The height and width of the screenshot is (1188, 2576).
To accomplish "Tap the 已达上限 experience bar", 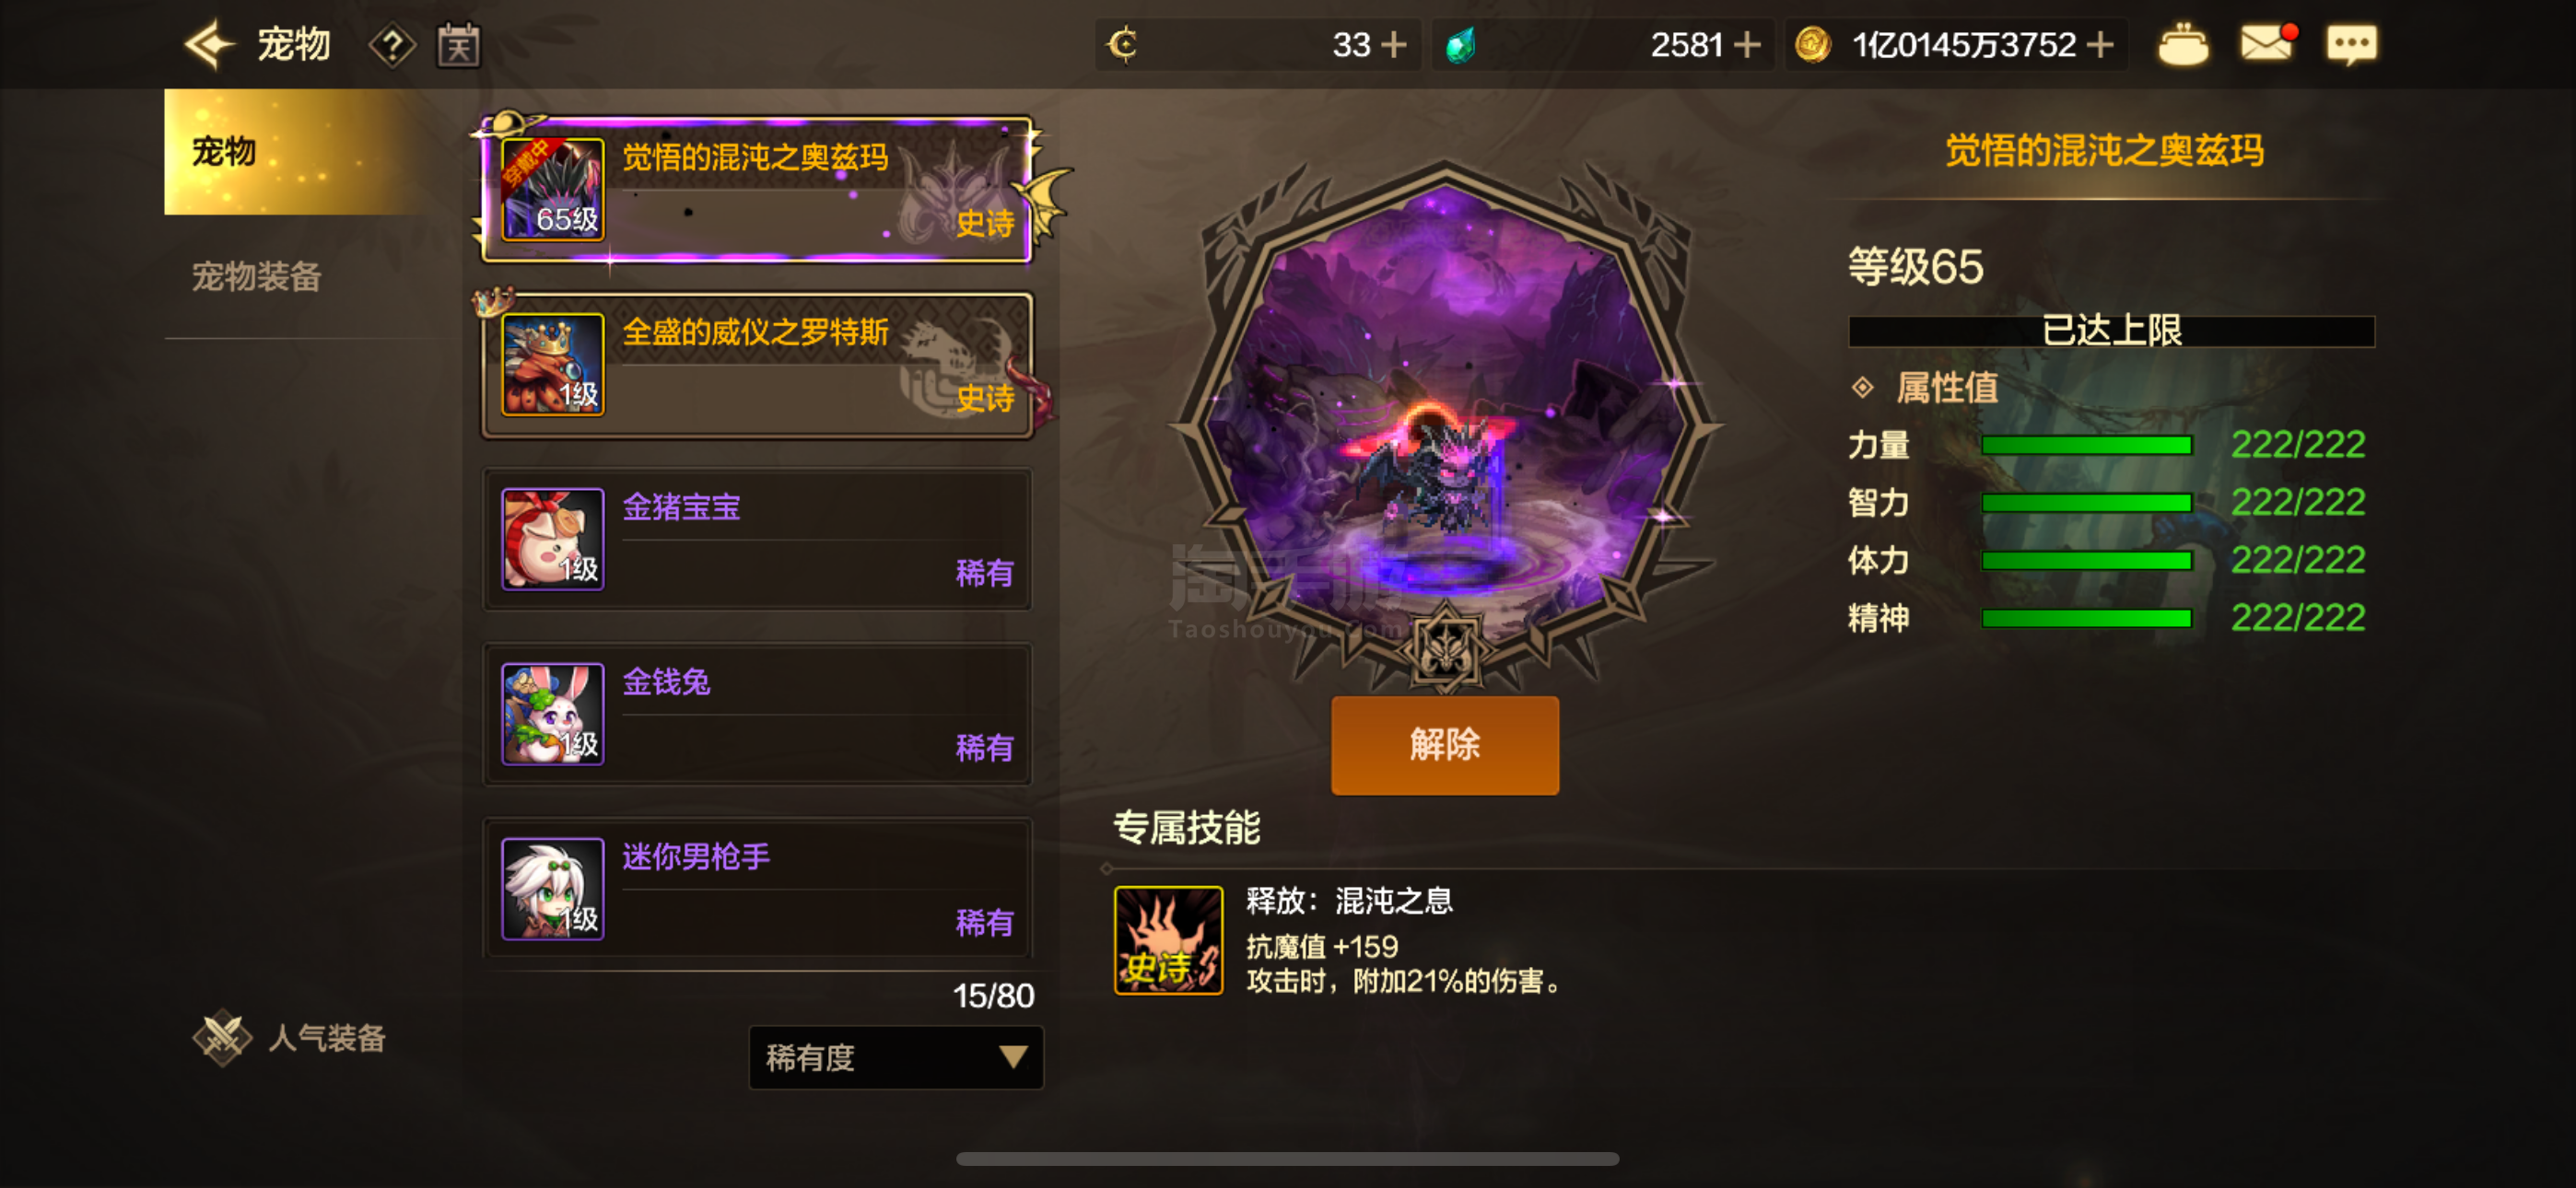I will pos(2111,331).
